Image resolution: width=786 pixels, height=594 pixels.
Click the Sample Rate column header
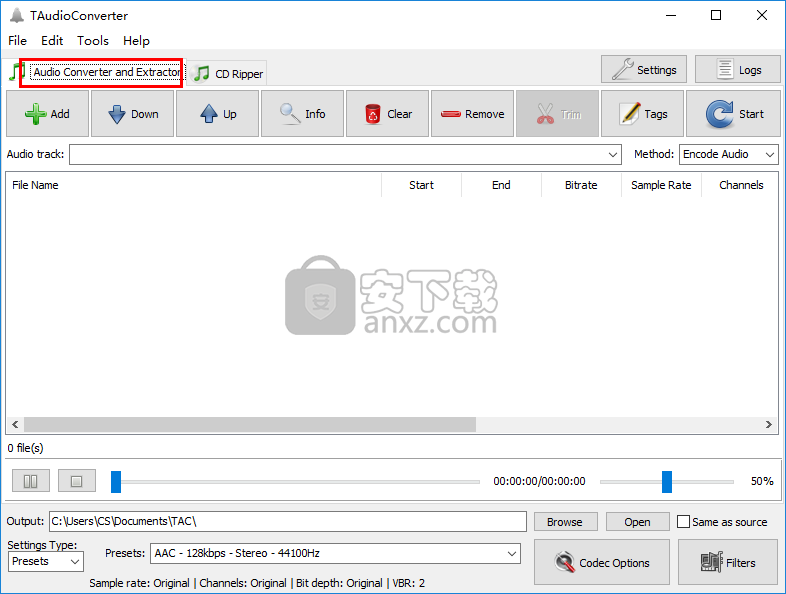pos(661,185)
